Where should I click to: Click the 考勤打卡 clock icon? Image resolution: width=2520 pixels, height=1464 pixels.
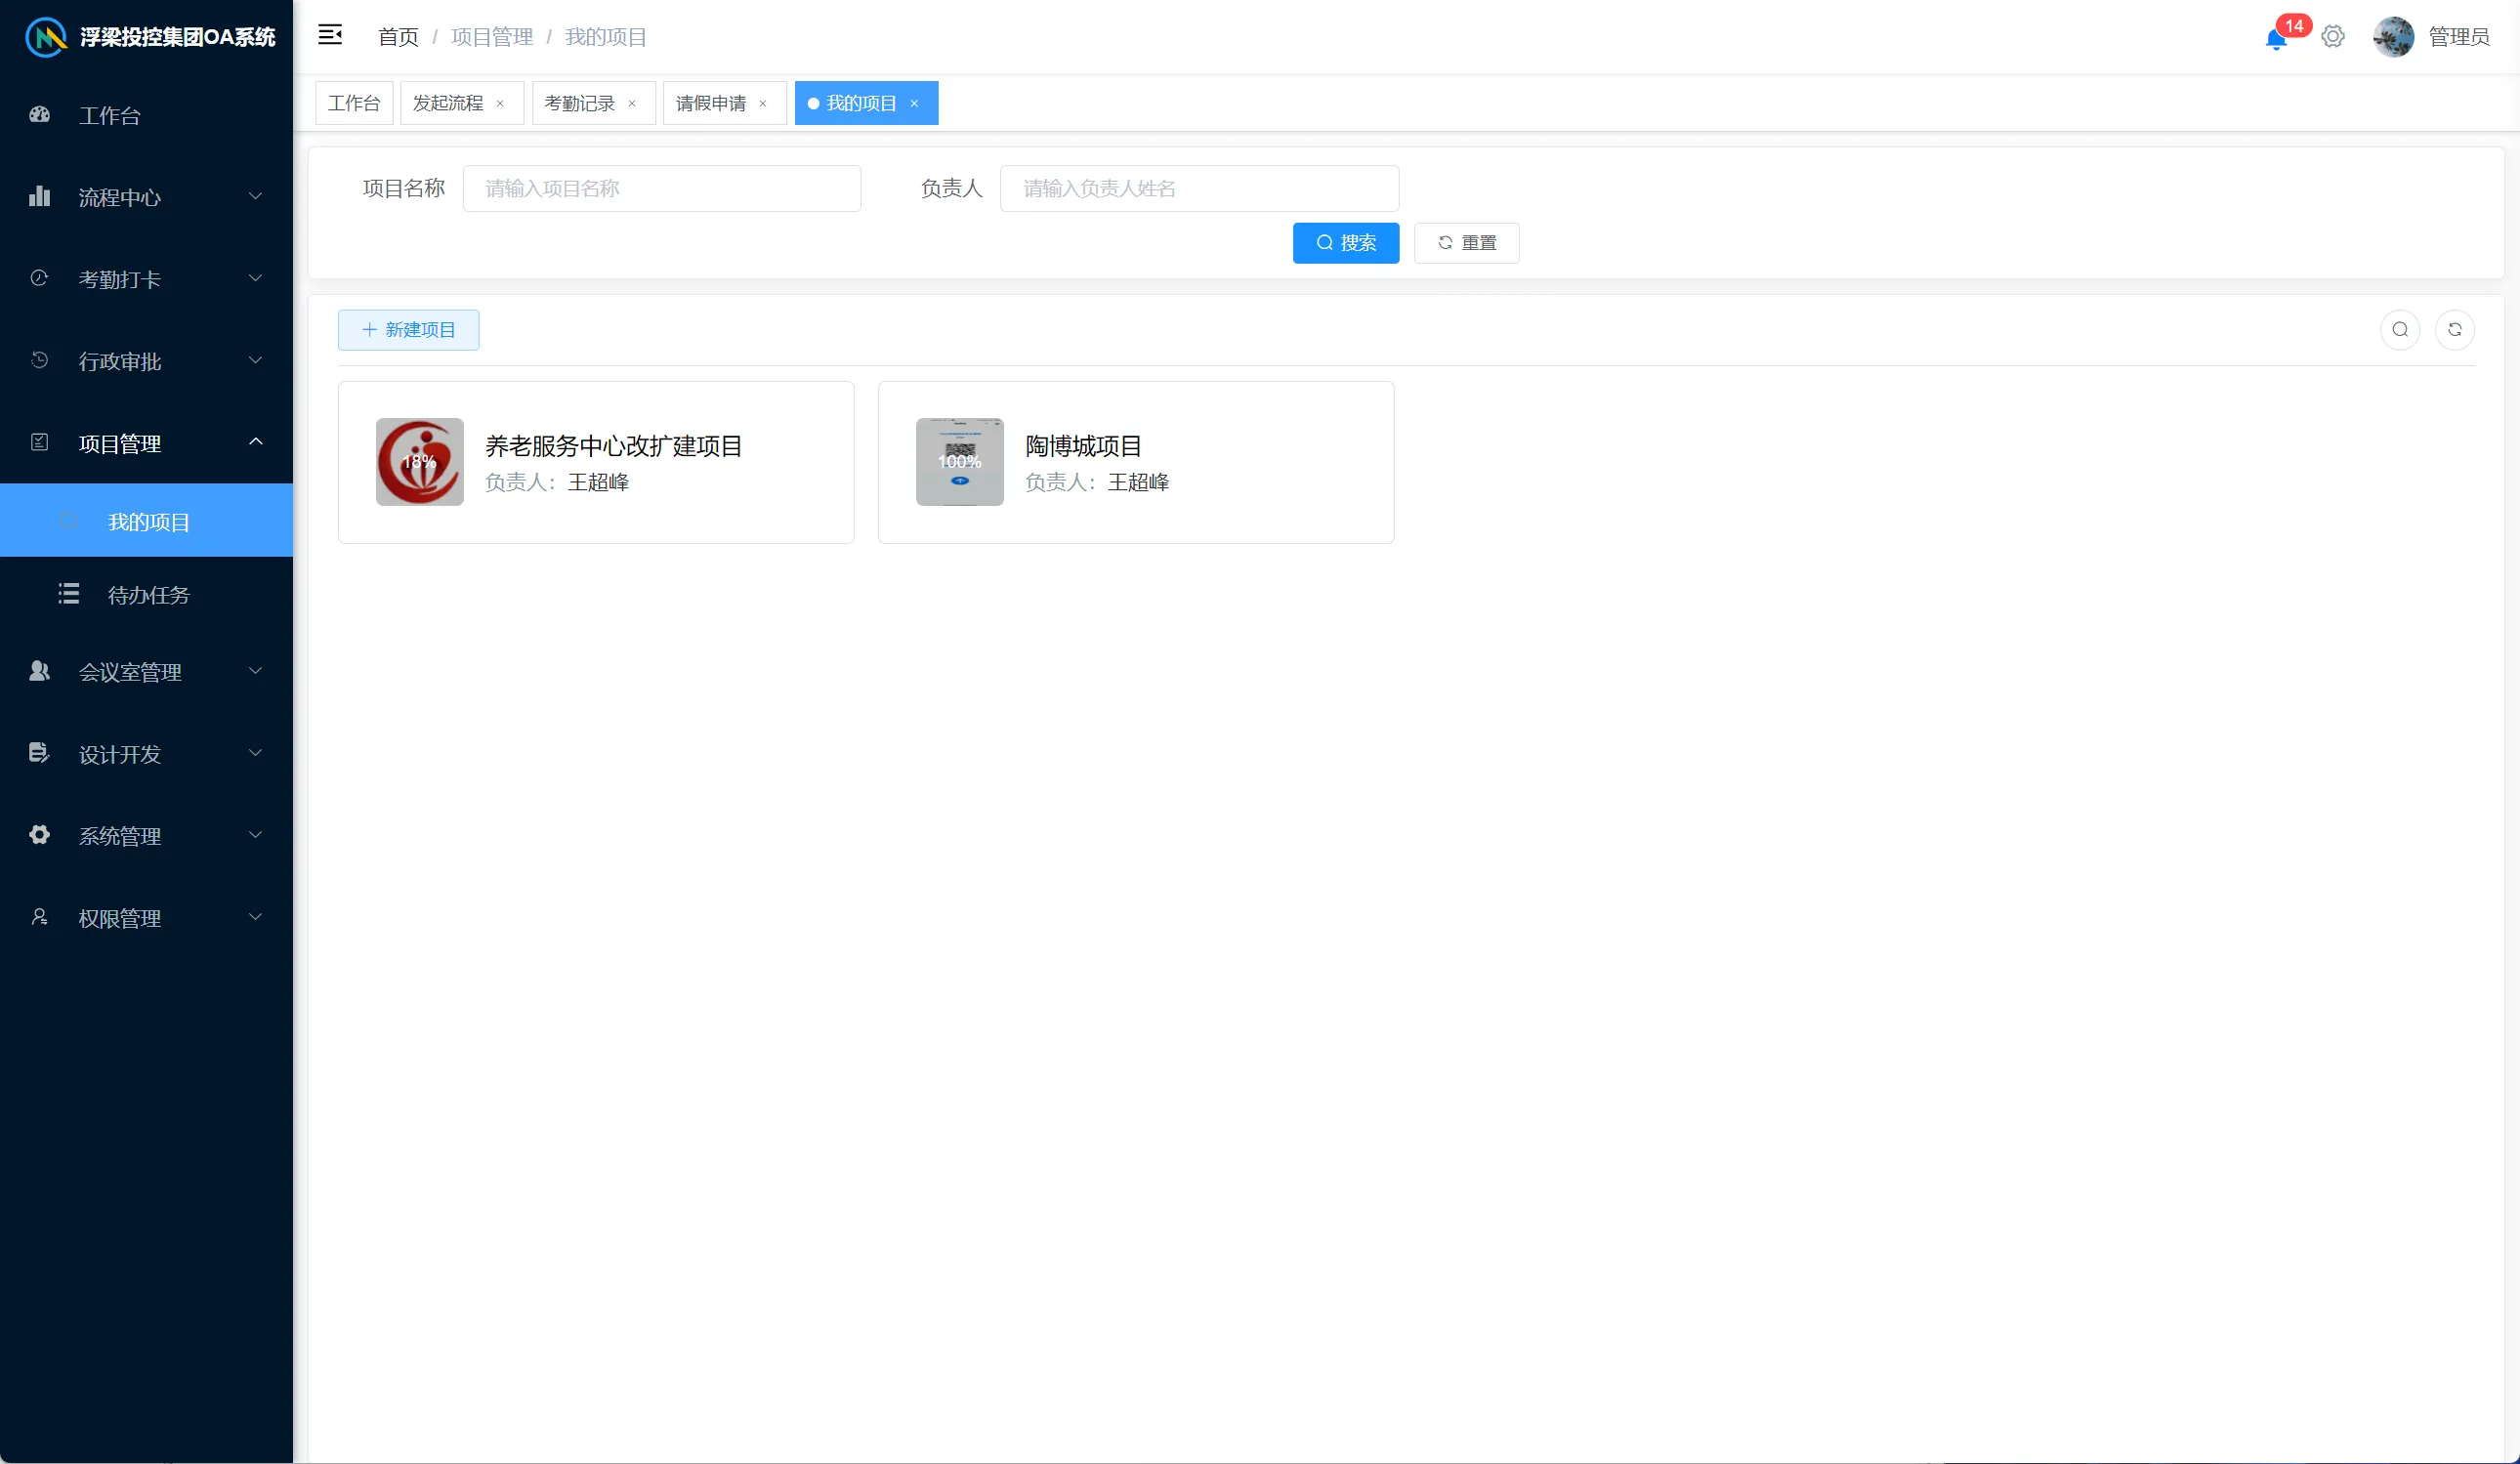click(x=40, y=278)
